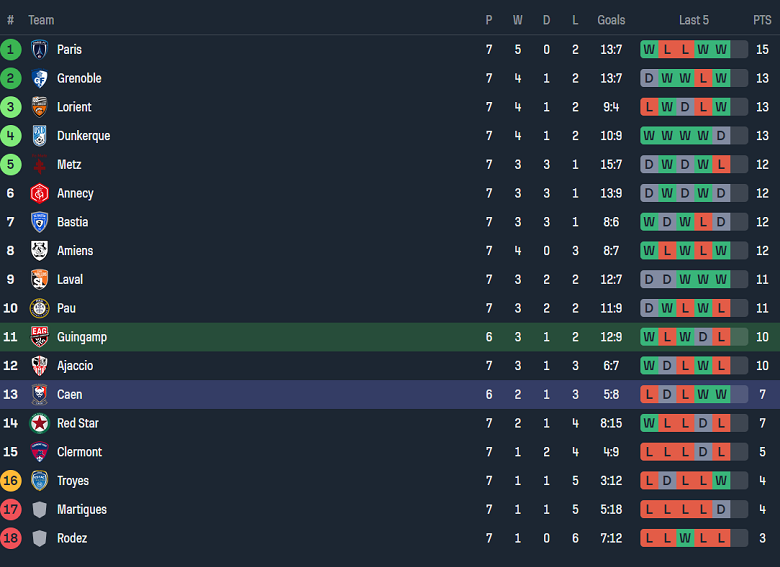Click the Grenoble team logo

click(40, 79)
